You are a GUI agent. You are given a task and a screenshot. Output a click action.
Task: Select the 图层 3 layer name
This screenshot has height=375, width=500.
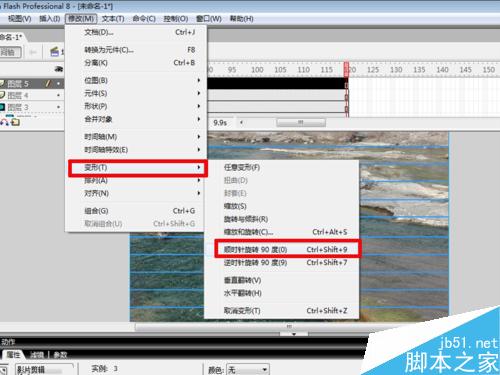[x=18, y=107]
